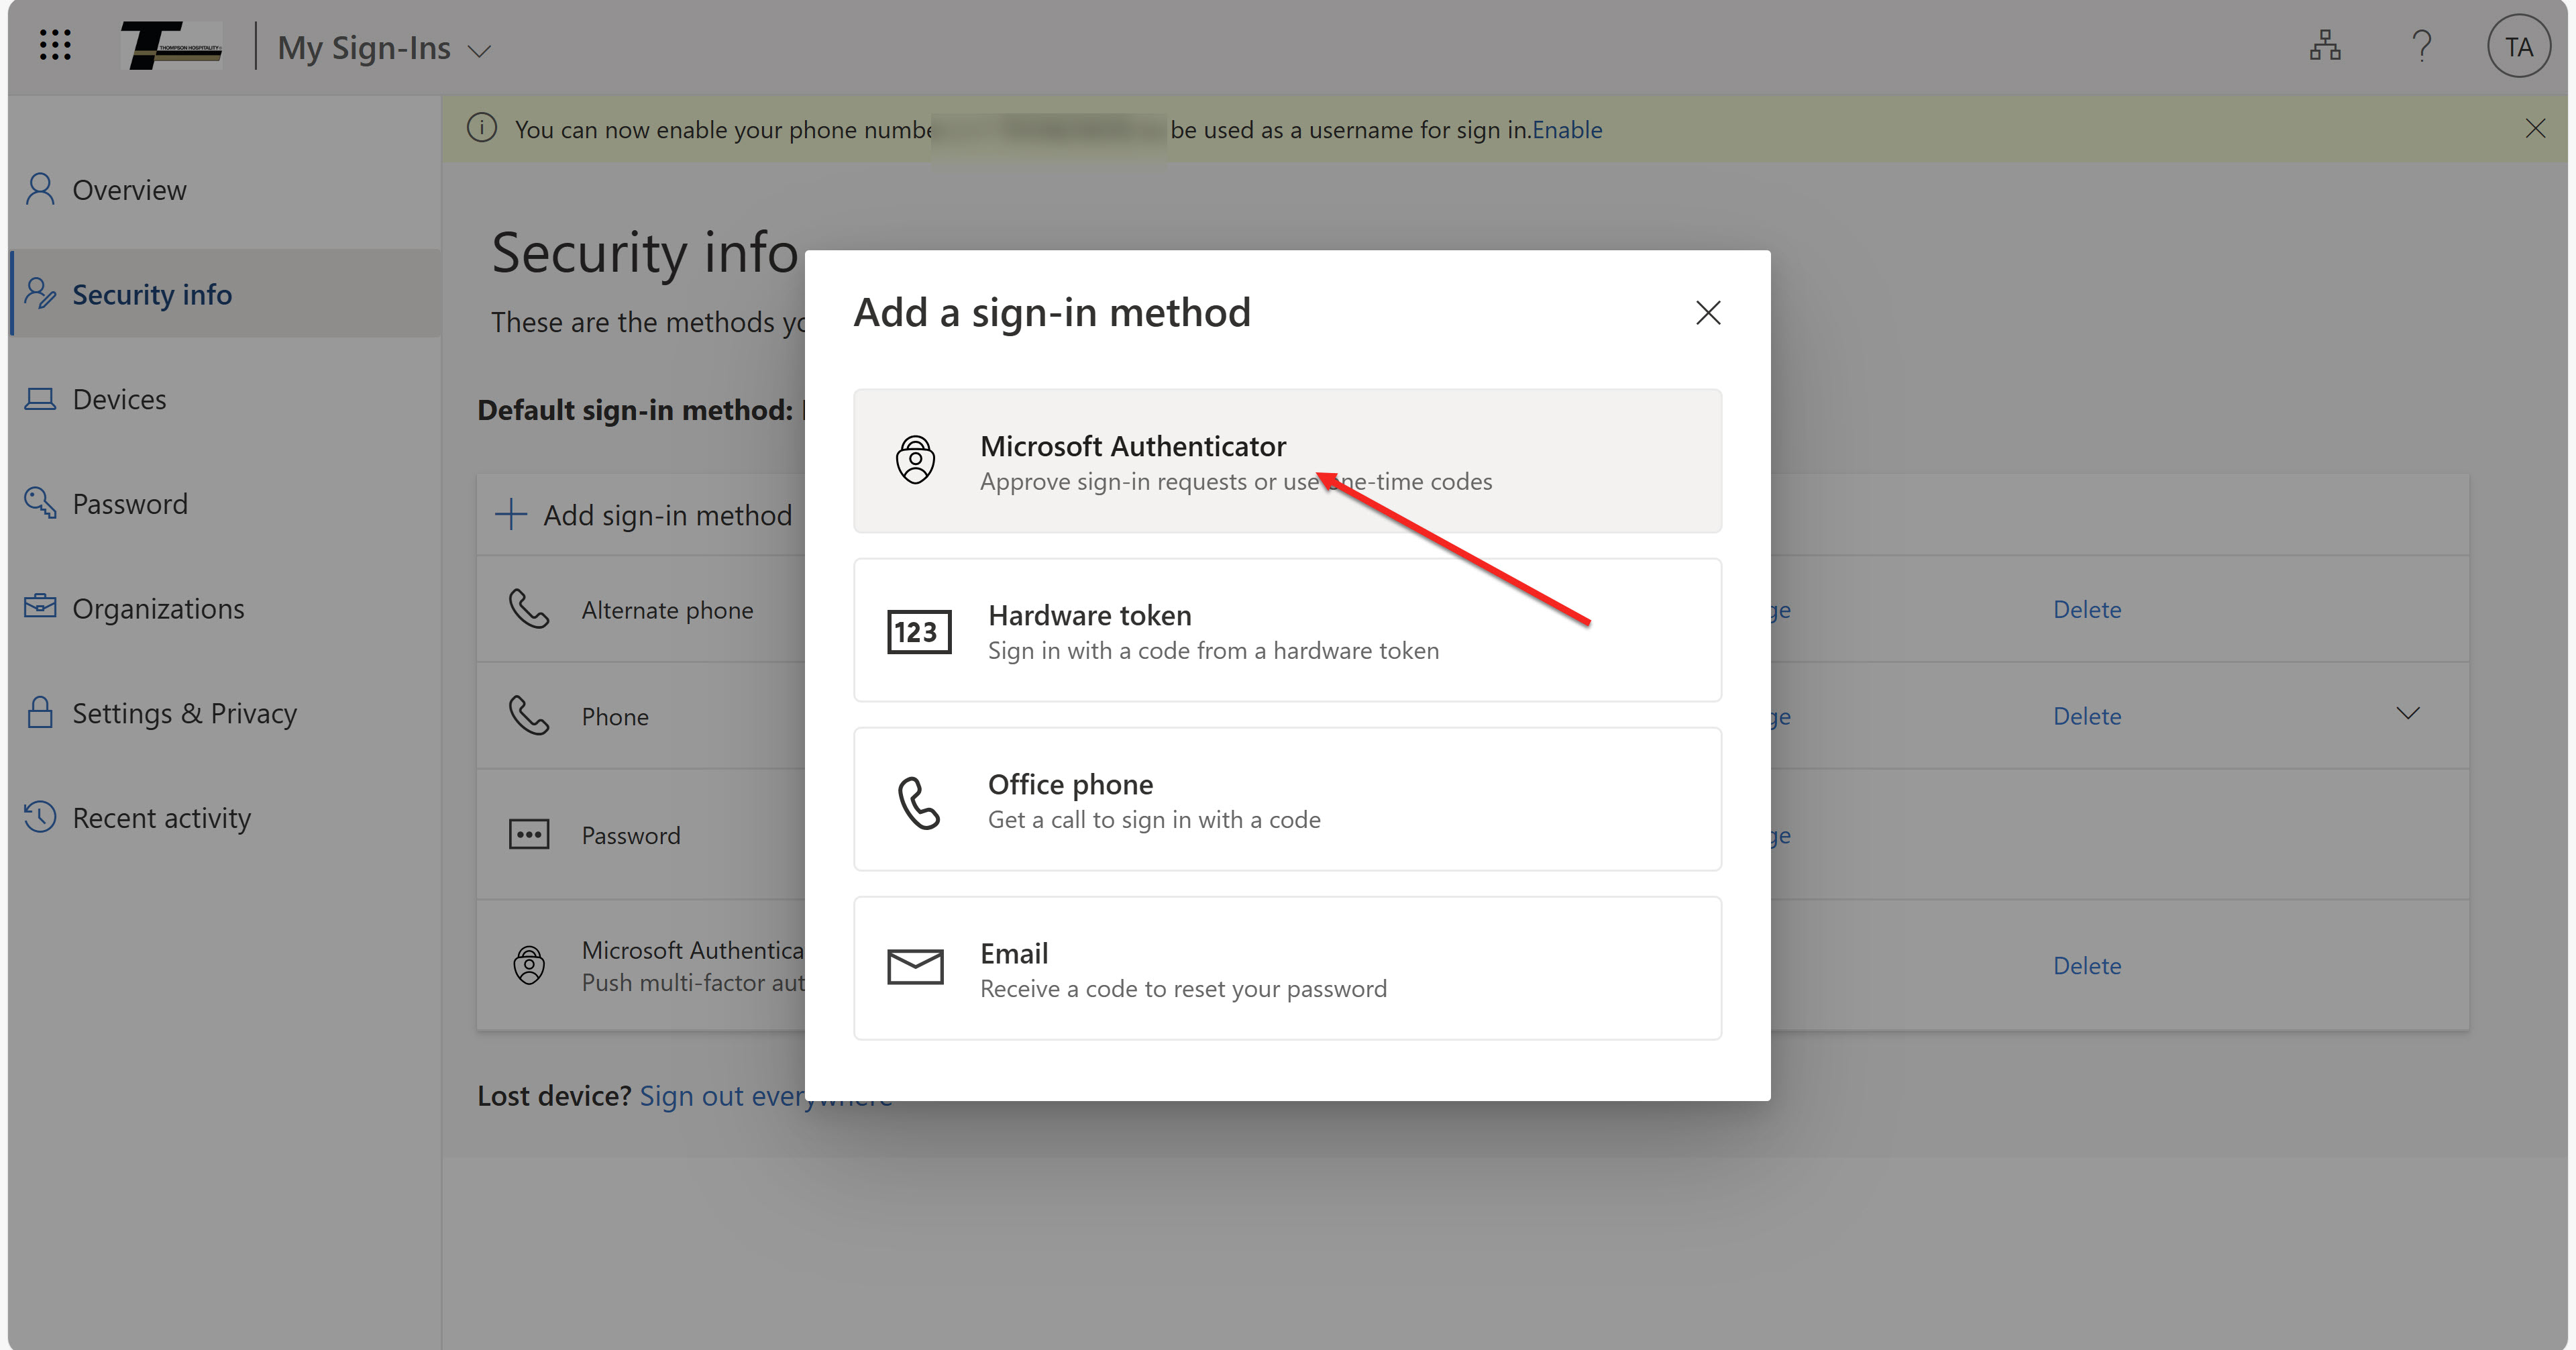Click the Microsoft Authenticator row icon

tap(529, 965)
